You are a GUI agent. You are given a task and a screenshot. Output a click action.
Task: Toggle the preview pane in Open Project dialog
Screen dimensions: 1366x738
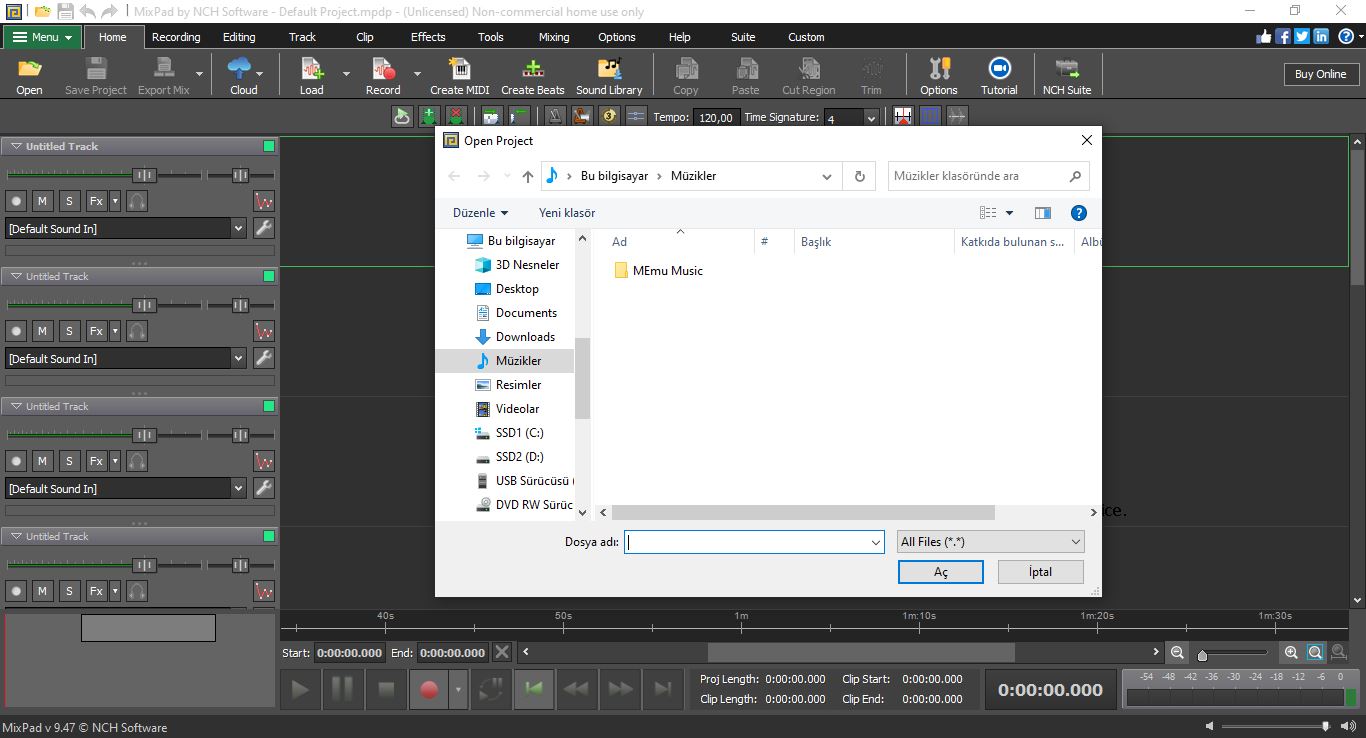1042,213
